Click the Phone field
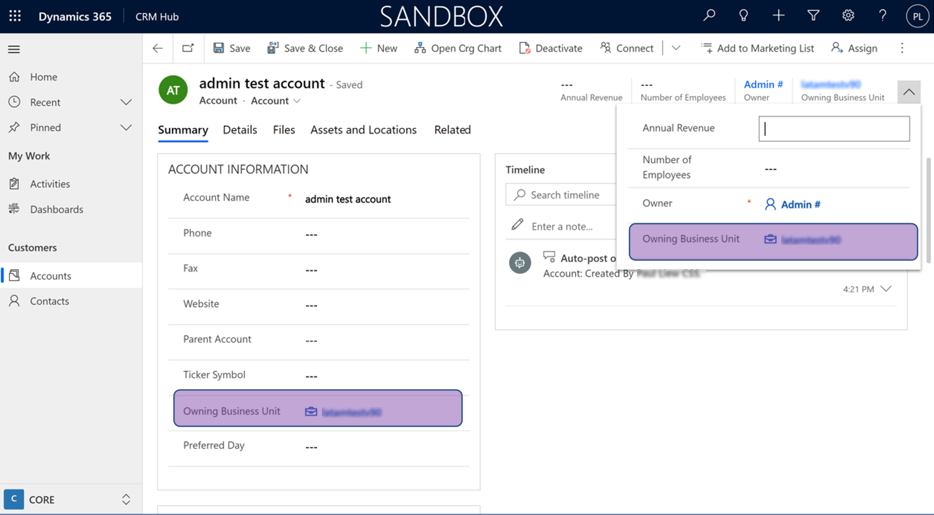This screenshot has width=934, height=515. click(319, 234)
